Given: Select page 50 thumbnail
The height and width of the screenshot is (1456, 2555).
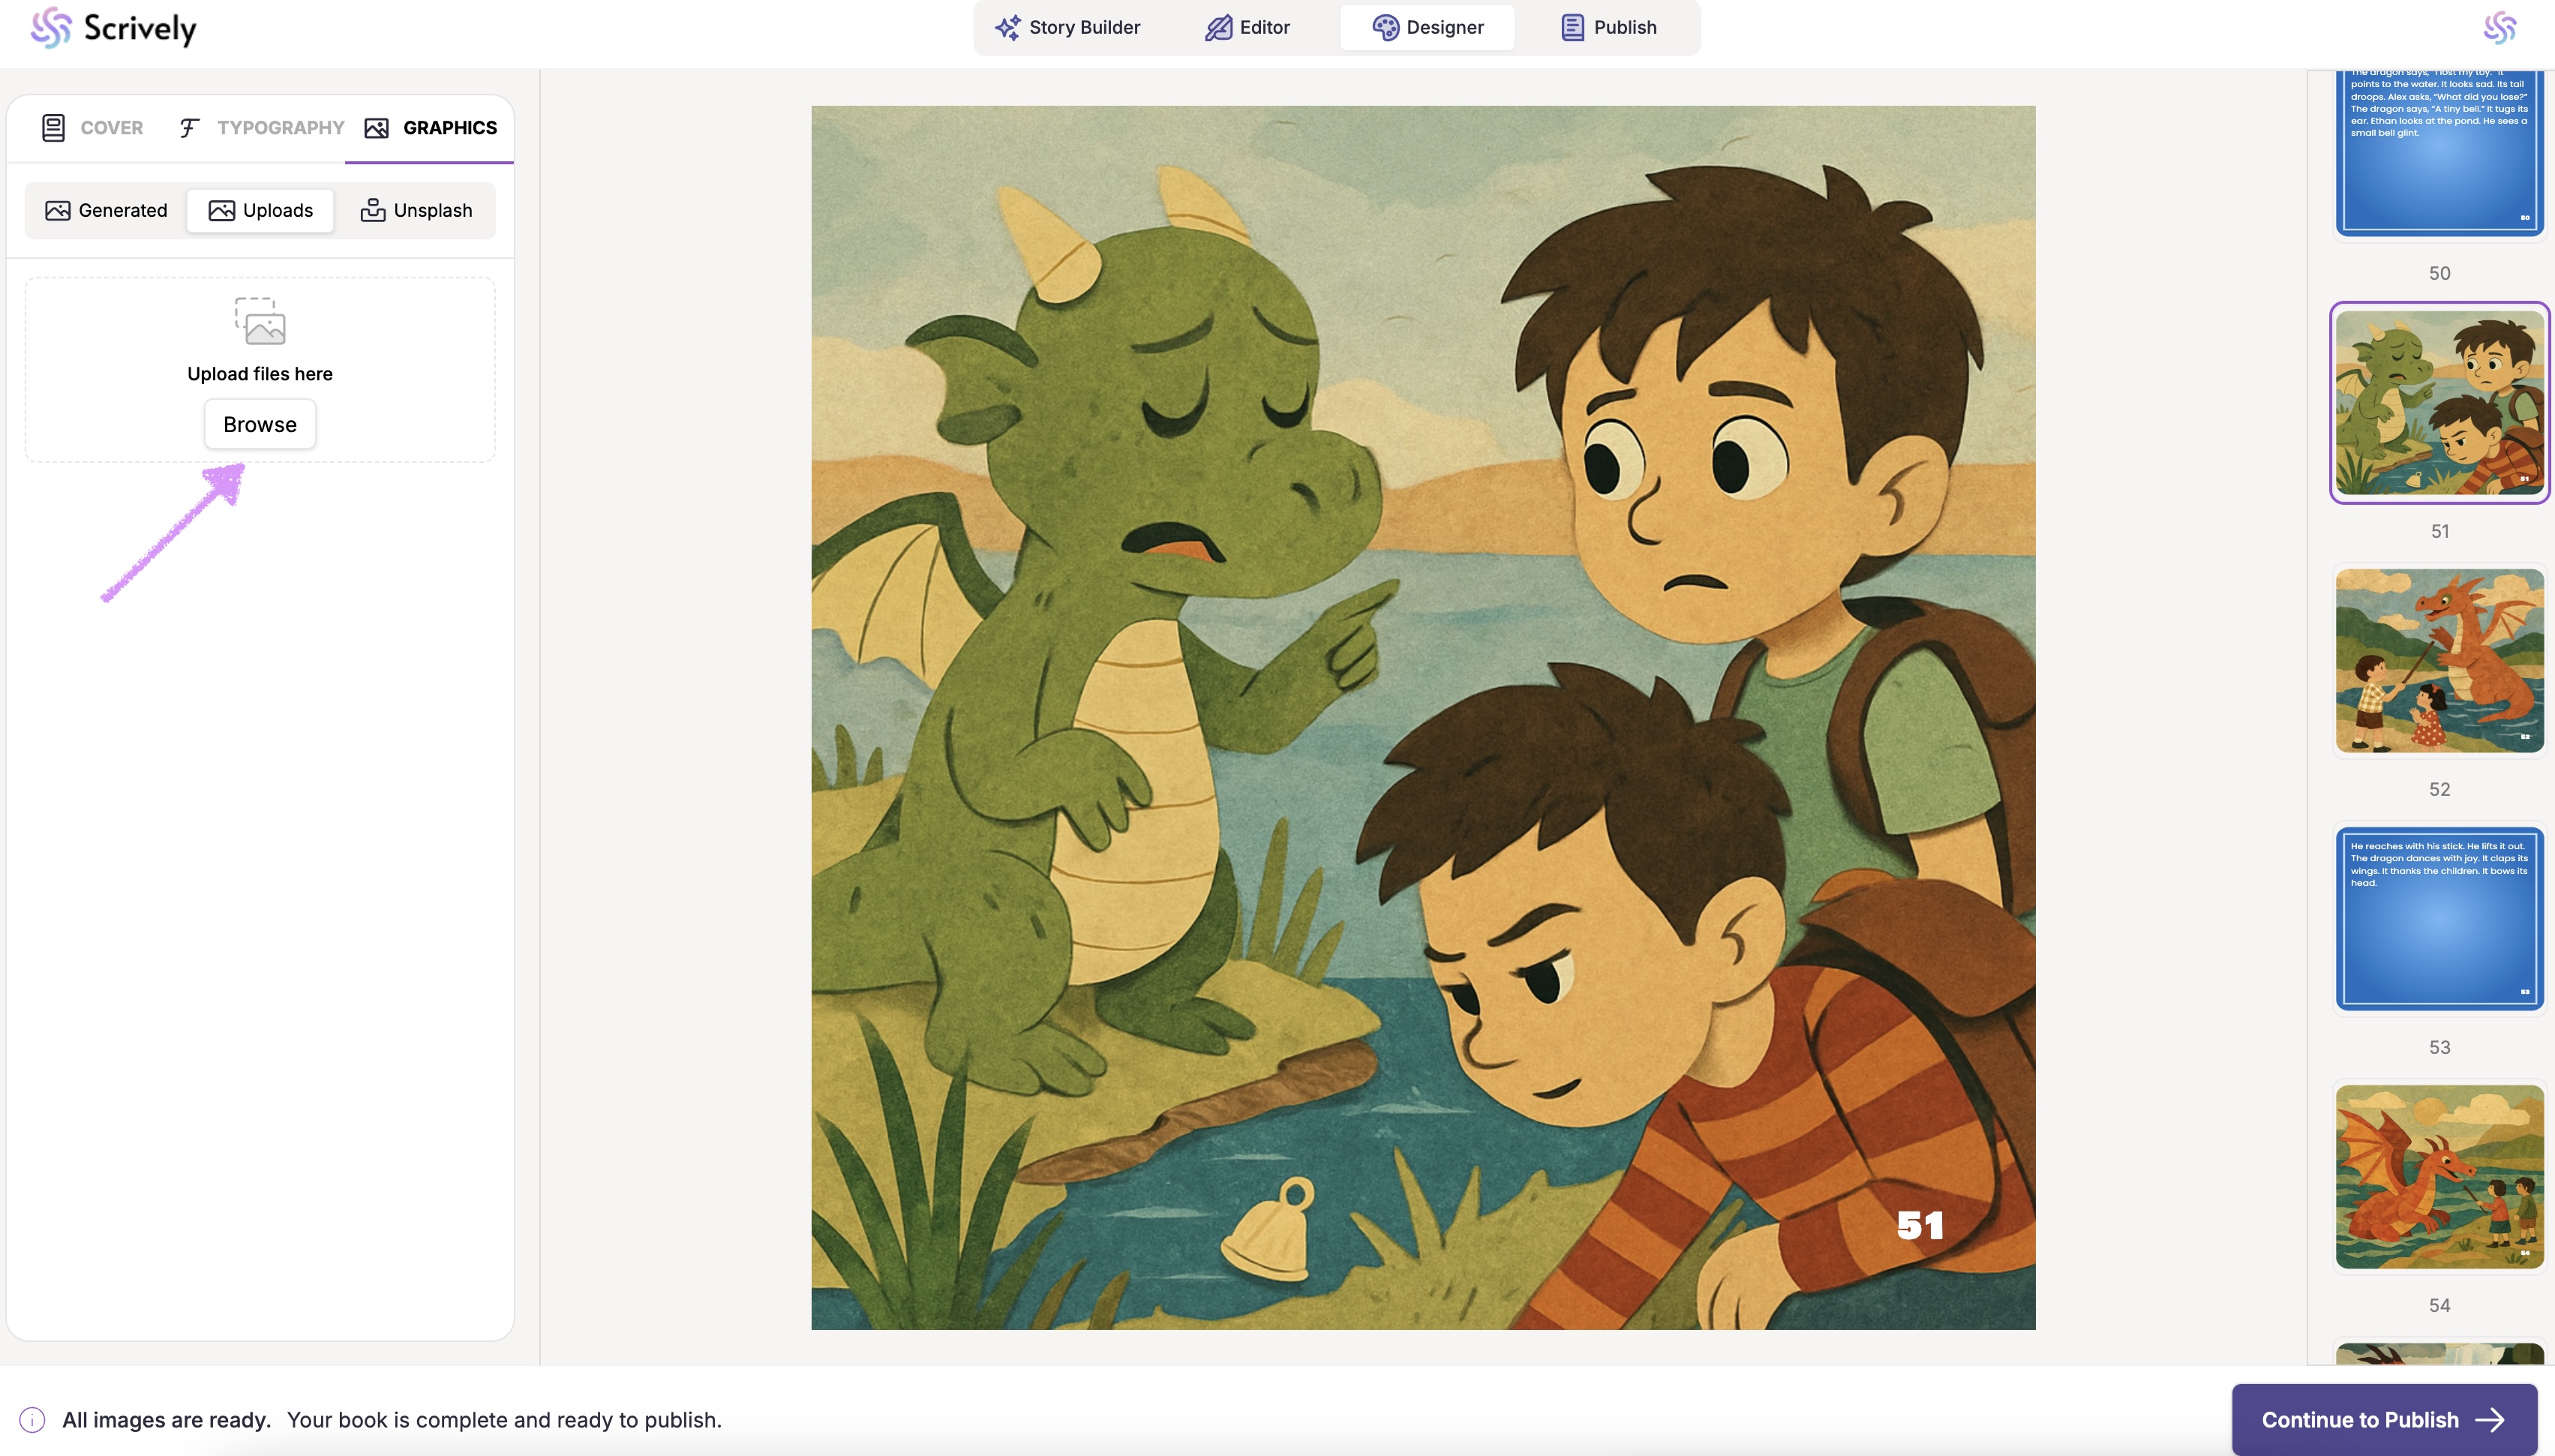Looking at the screenshot, I should 2439,150.
